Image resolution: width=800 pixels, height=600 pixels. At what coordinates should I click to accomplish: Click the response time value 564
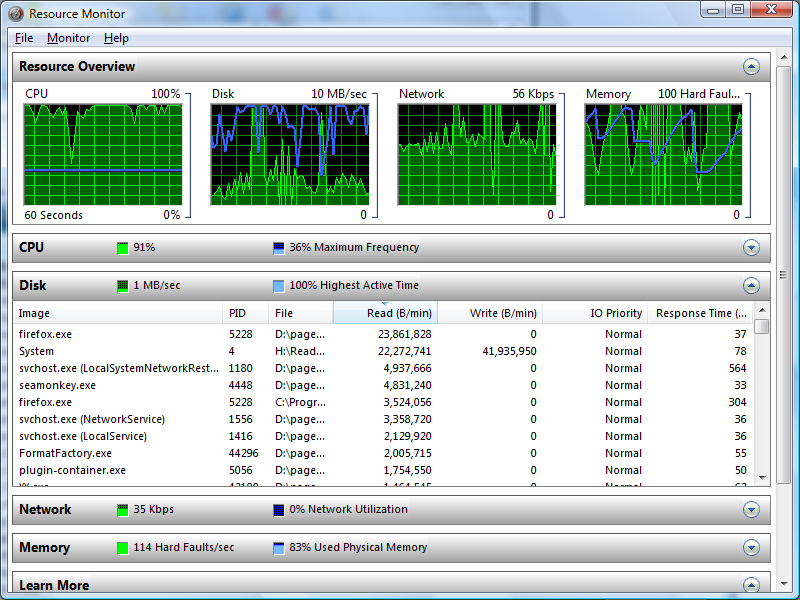point(737,368)
